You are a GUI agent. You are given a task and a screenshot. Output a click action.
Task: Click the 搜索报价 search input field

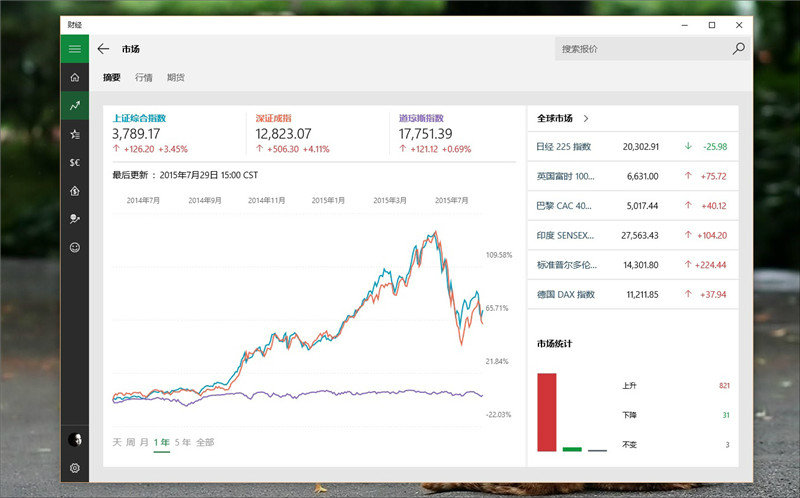(x=640, y=48)
